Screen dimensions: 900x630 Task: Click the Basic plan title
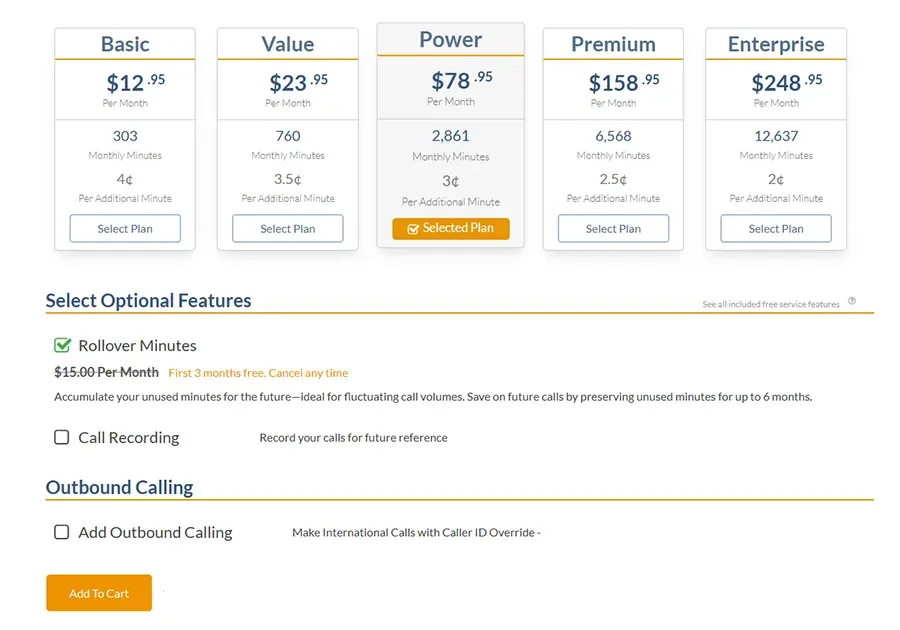click(125, 44)
